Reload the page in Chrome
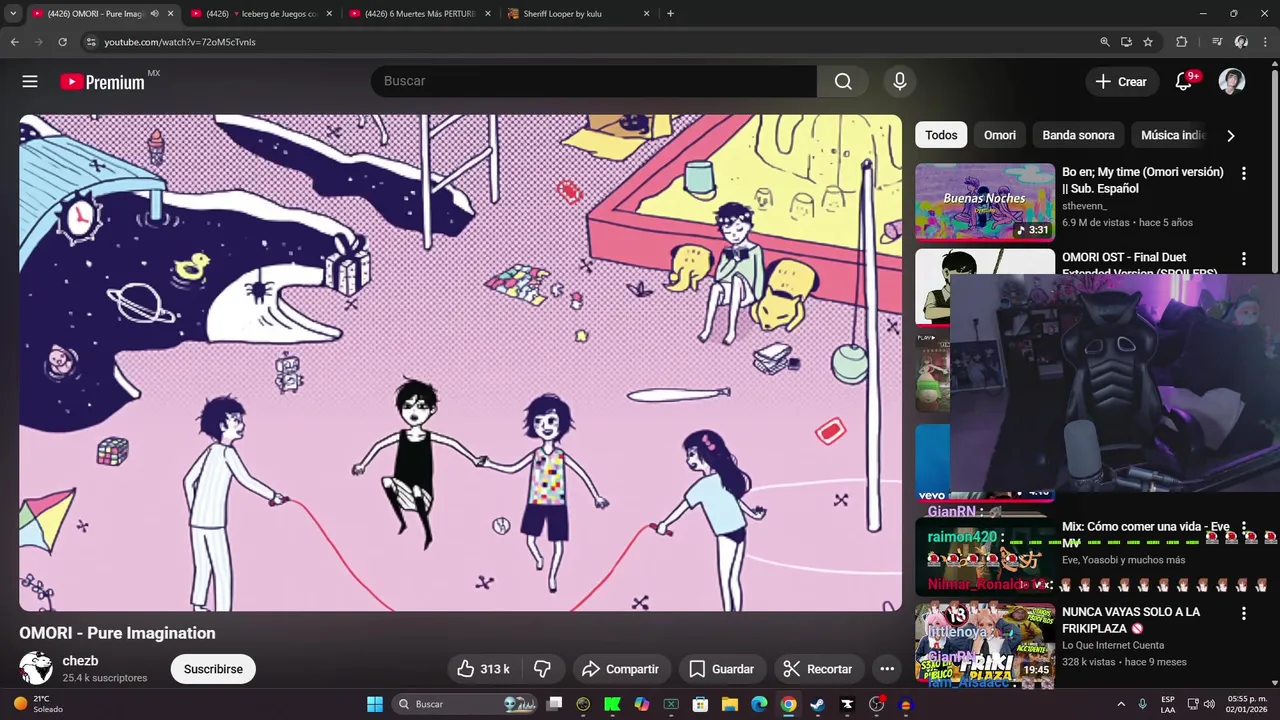This screenshot has width=1280, height=720. coord(62,42)
